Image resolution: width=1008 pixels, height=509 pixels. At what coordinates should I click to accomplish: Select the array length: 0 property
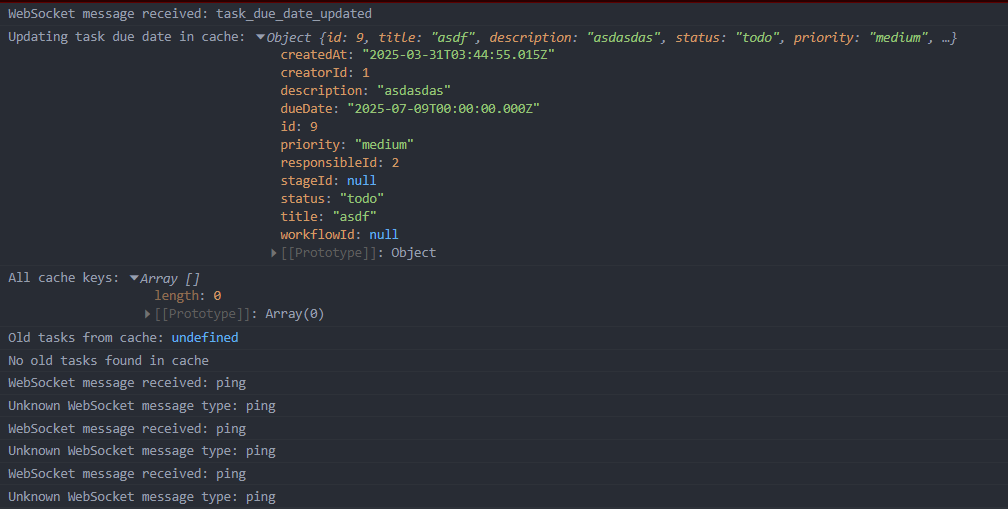tap(188, 296)
